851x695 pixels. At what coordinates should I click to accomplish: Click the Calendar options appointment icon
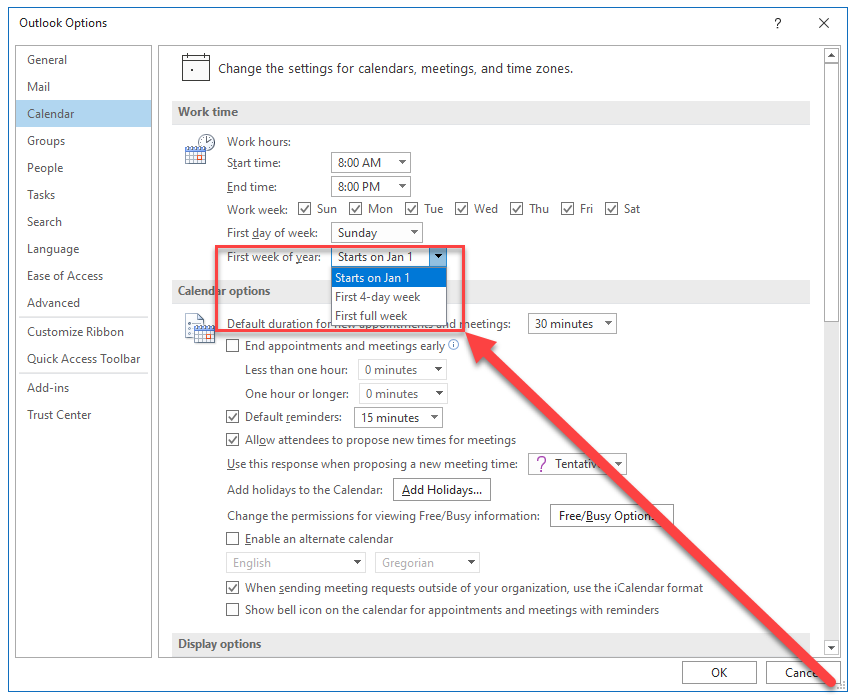click(200, 328)
